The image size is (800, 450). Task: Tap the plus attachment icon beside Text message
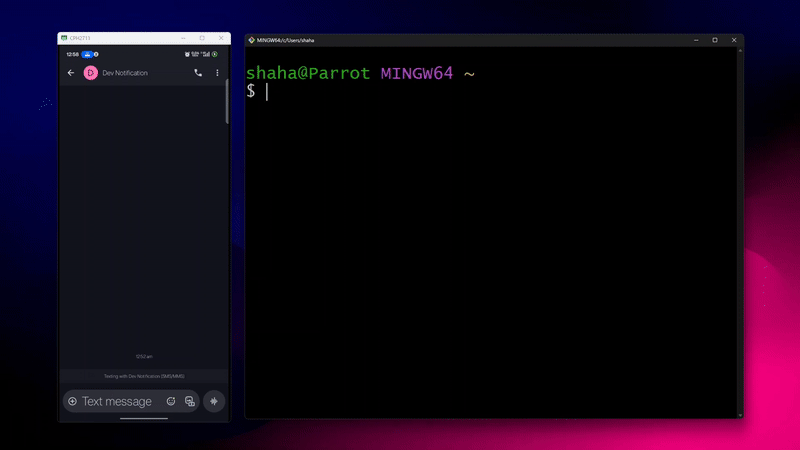point(72,401)
